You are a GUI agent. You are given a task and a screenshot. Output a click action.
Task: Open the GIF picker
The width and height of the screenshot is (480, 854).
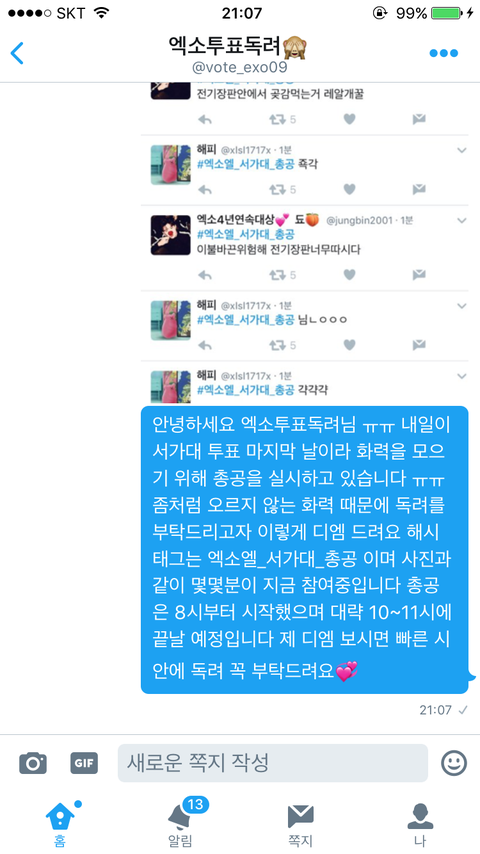(x=84, y=763)
